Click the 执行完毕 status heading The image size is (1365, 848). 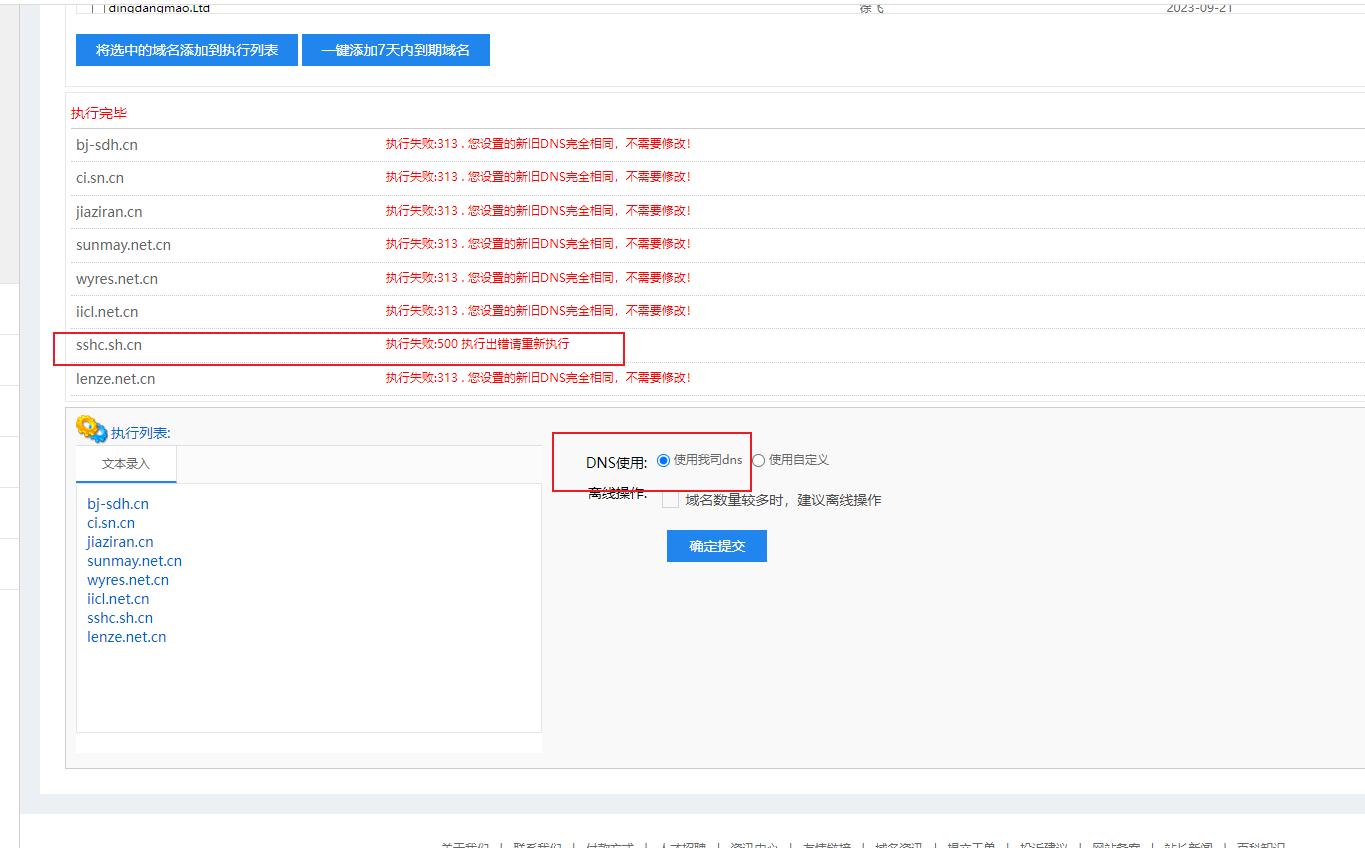99,113
